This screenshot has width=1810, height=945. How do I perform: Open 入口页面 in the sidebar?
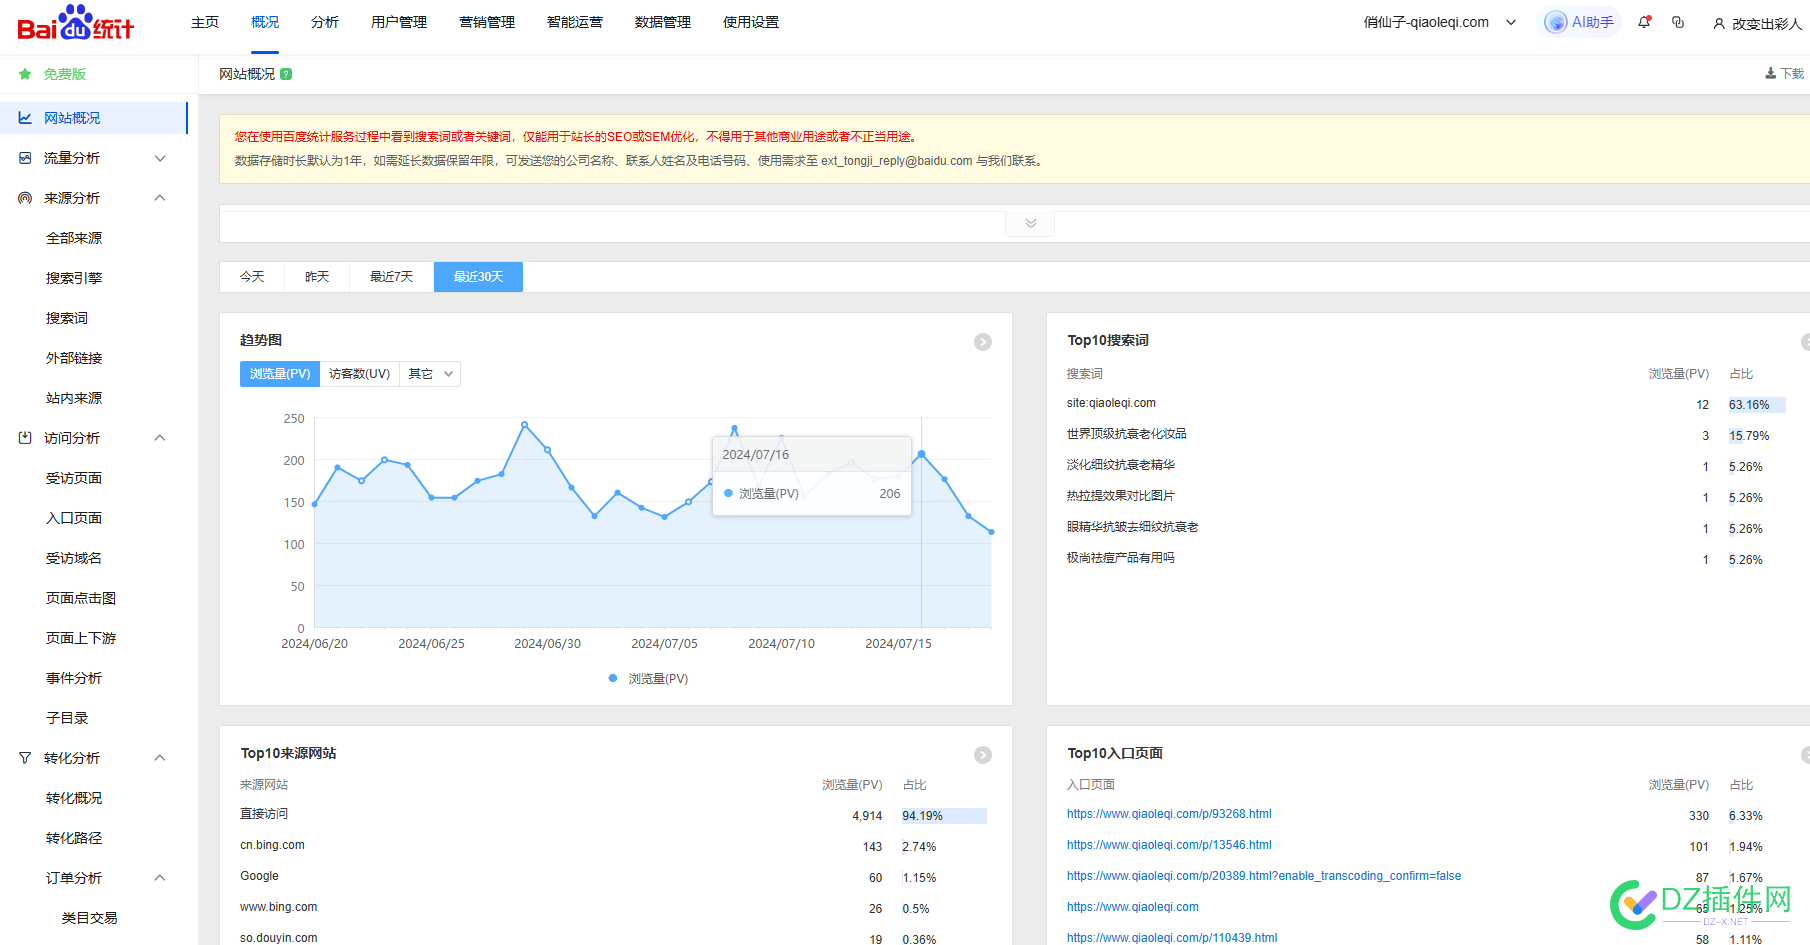74,518
